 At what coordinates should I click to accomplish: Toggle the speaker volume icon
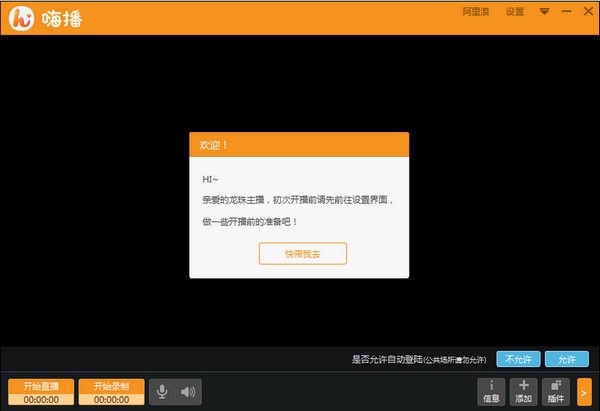coord(188,391)
